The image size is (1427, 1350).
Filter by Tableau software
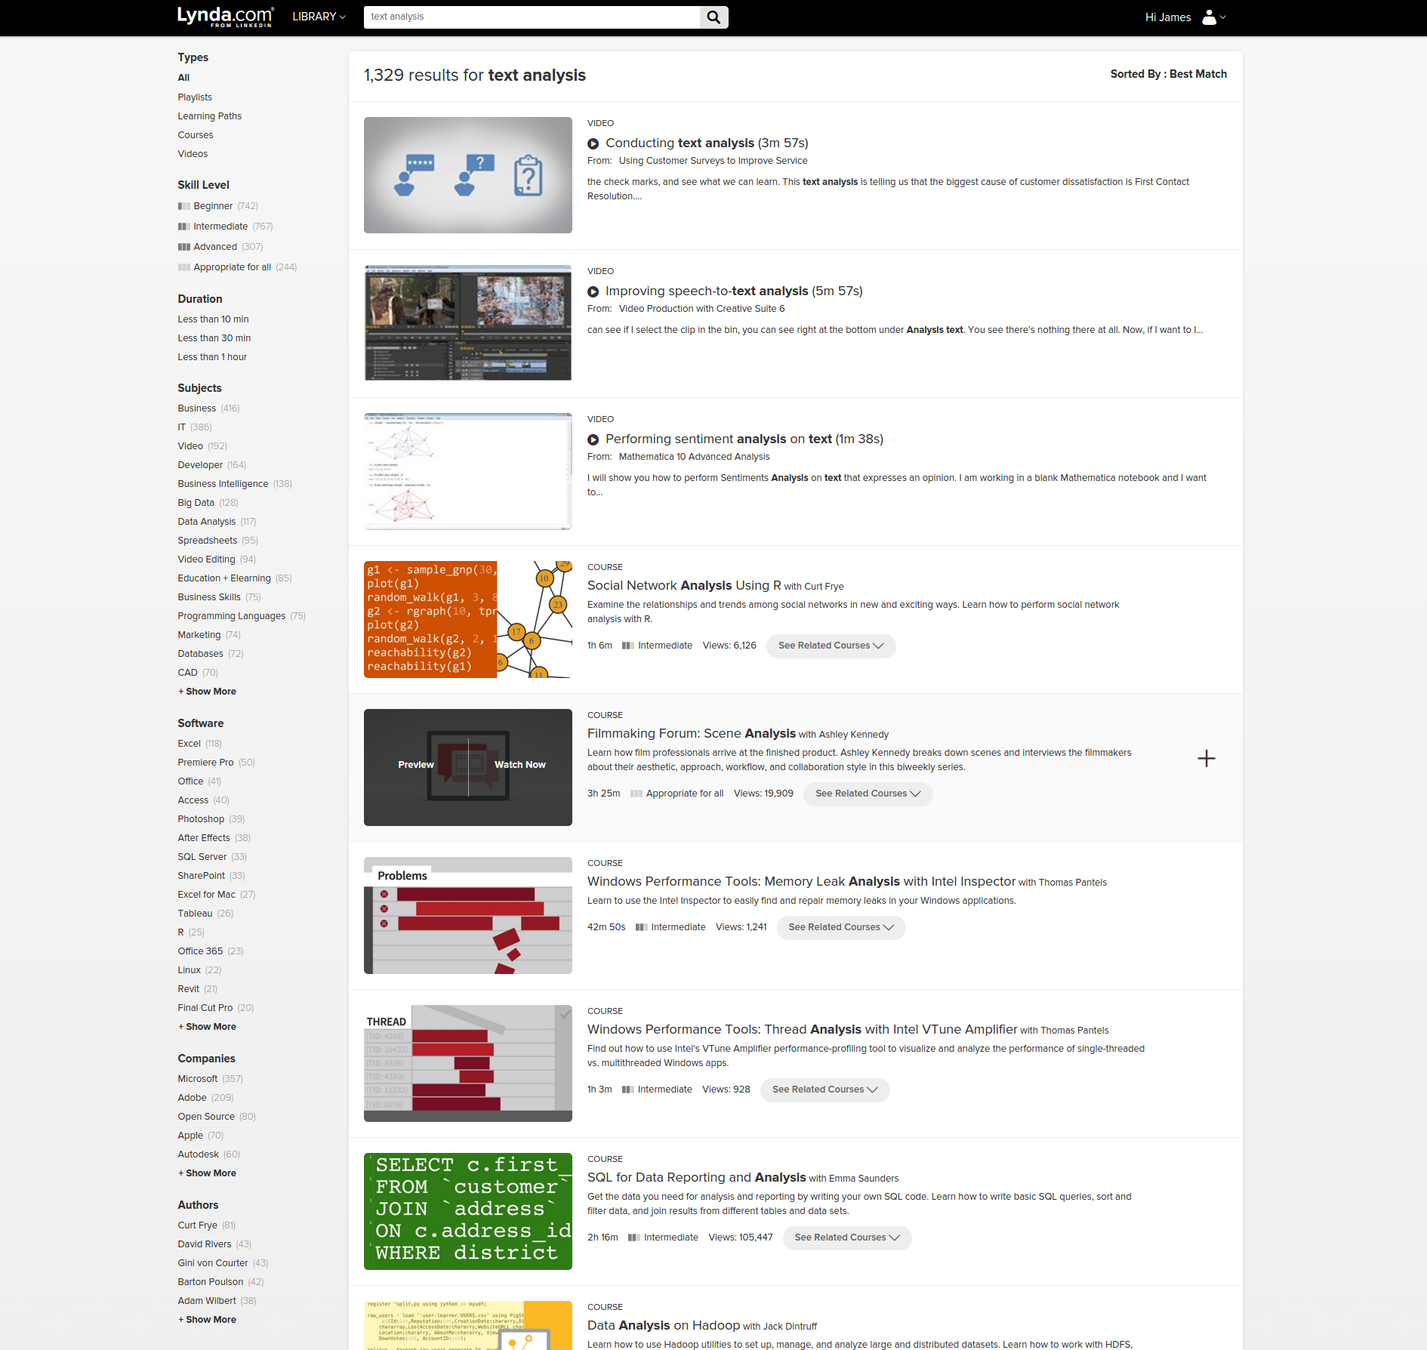pyautogui.click(x=195, y=914)
